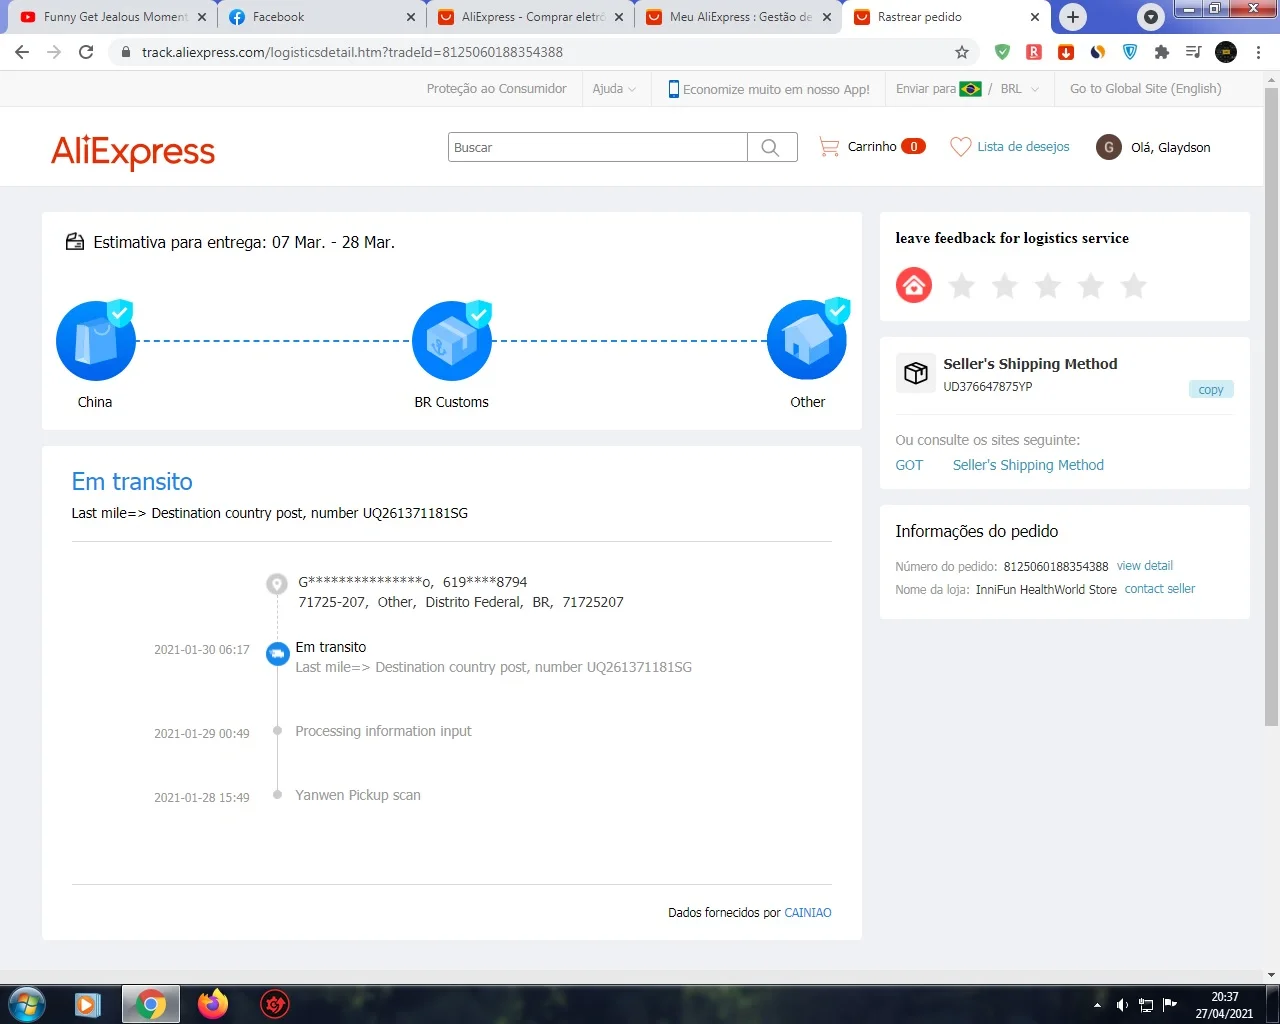Open the Windows Start menu
Image resolution: width=1280 pixels, height=1024 pixels.
pyautogui.click(x=26, y=1004)
